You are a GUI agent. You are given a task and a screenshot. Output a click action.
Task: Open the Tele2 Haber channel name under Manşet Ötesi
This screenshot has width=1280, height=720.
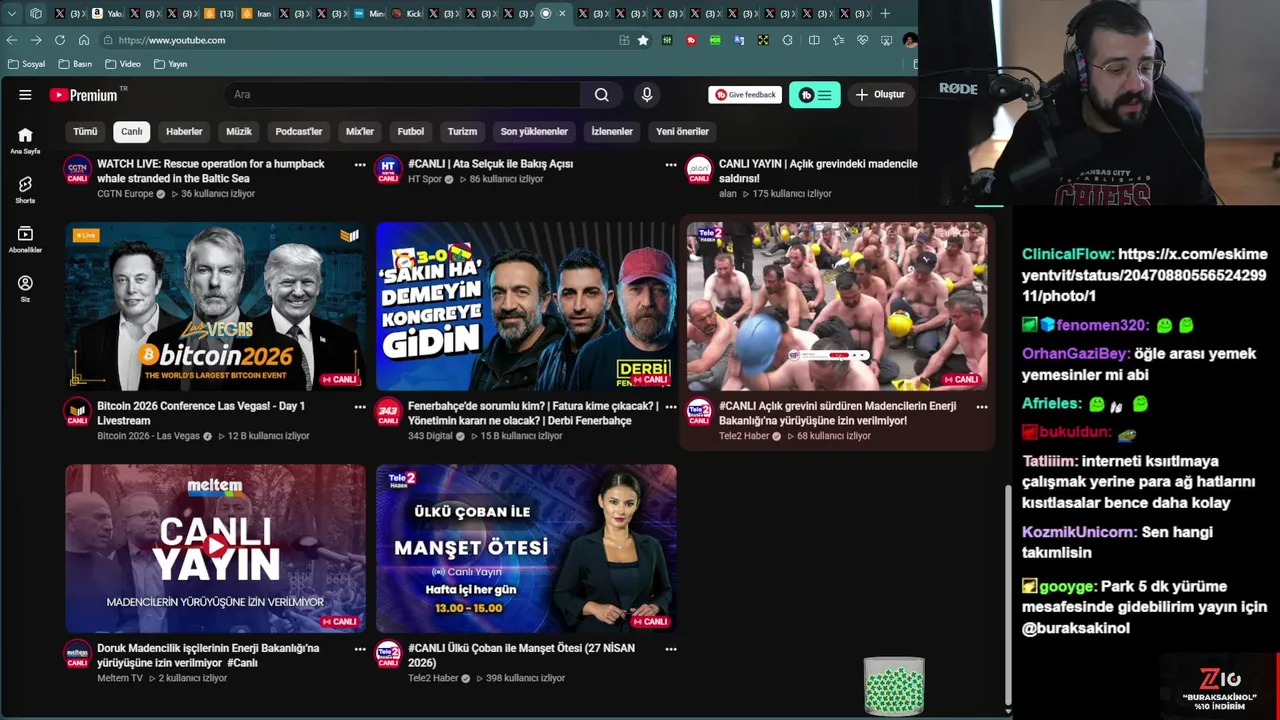(433, 678)
